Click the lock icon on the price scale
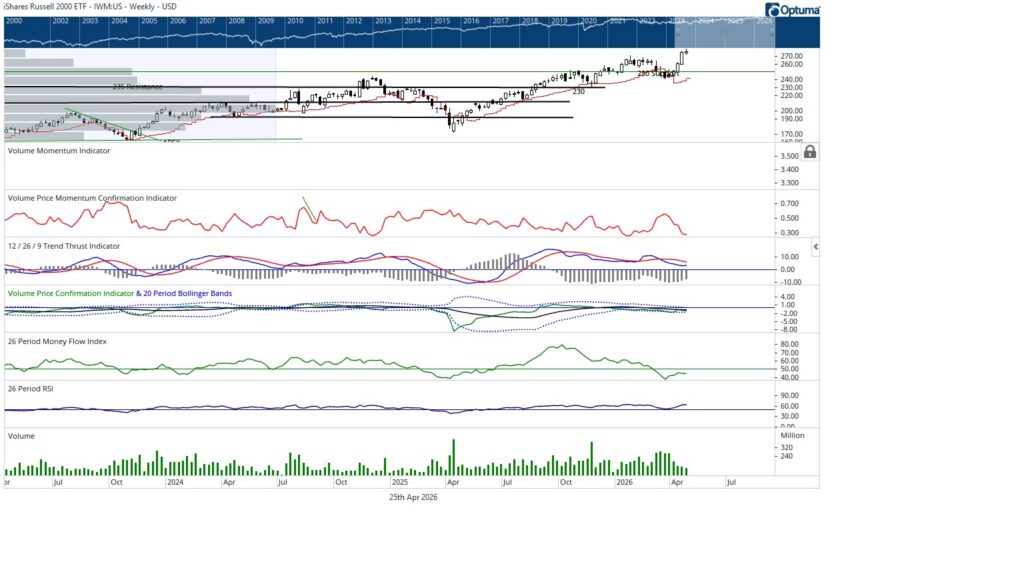 pos(810,152)
